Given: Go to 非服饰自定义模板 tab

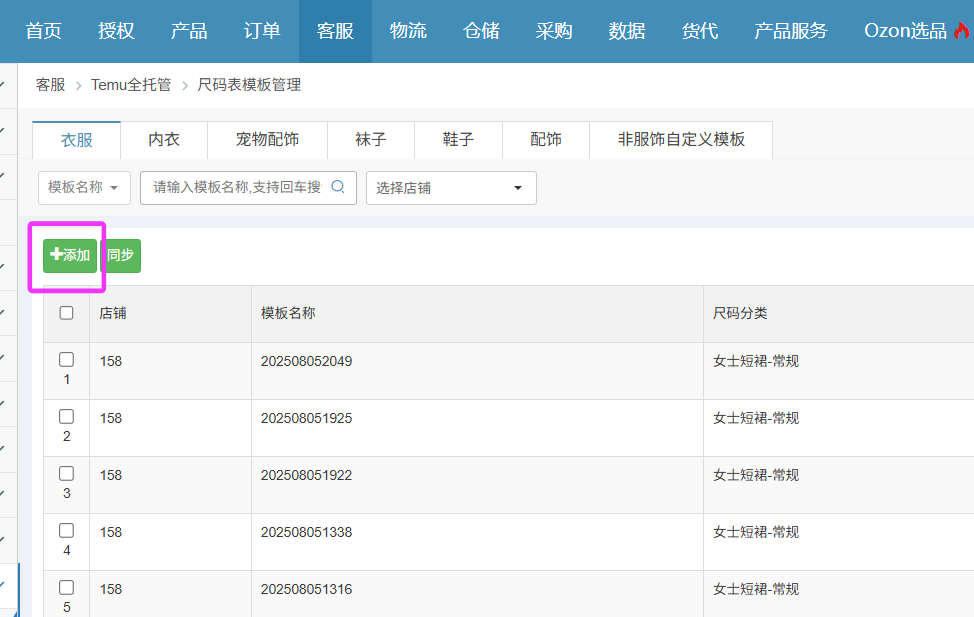Looking at the screenshot, I should pos(681,140).
